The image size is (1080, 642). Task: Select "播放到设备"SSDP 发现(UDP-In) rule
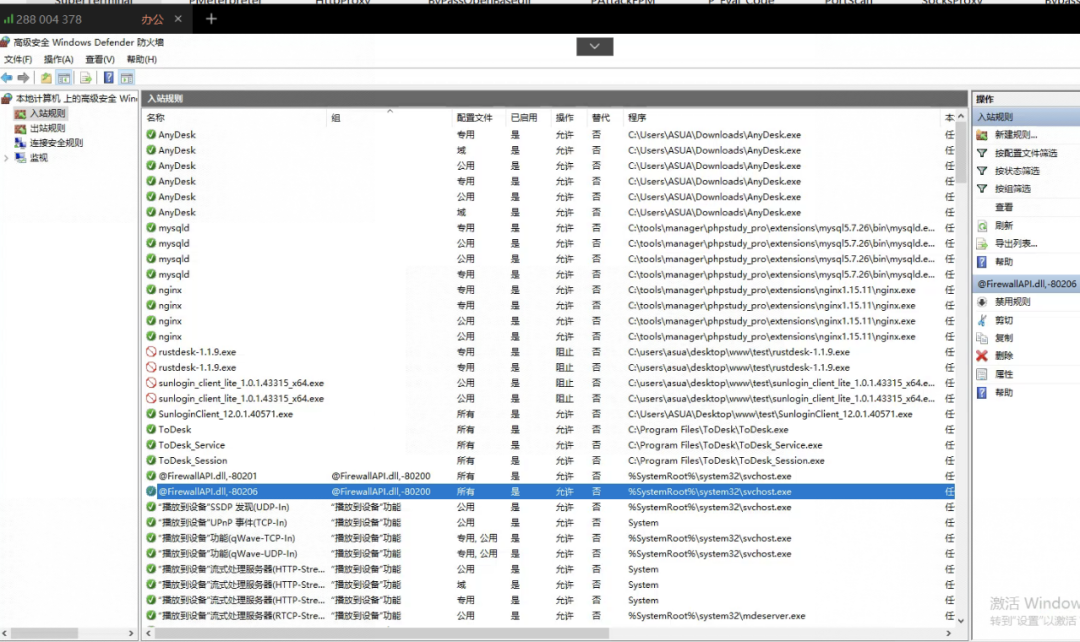coord(224,507)
